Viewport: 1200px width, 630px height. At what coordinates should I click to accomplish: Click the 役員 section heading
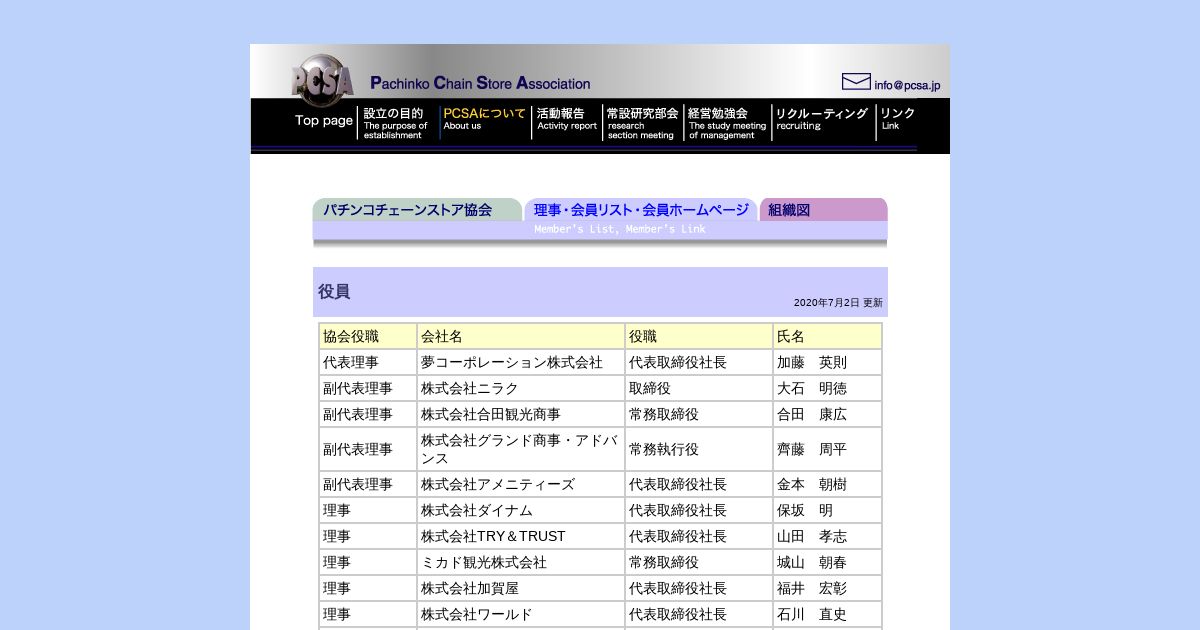pos(334,292)
